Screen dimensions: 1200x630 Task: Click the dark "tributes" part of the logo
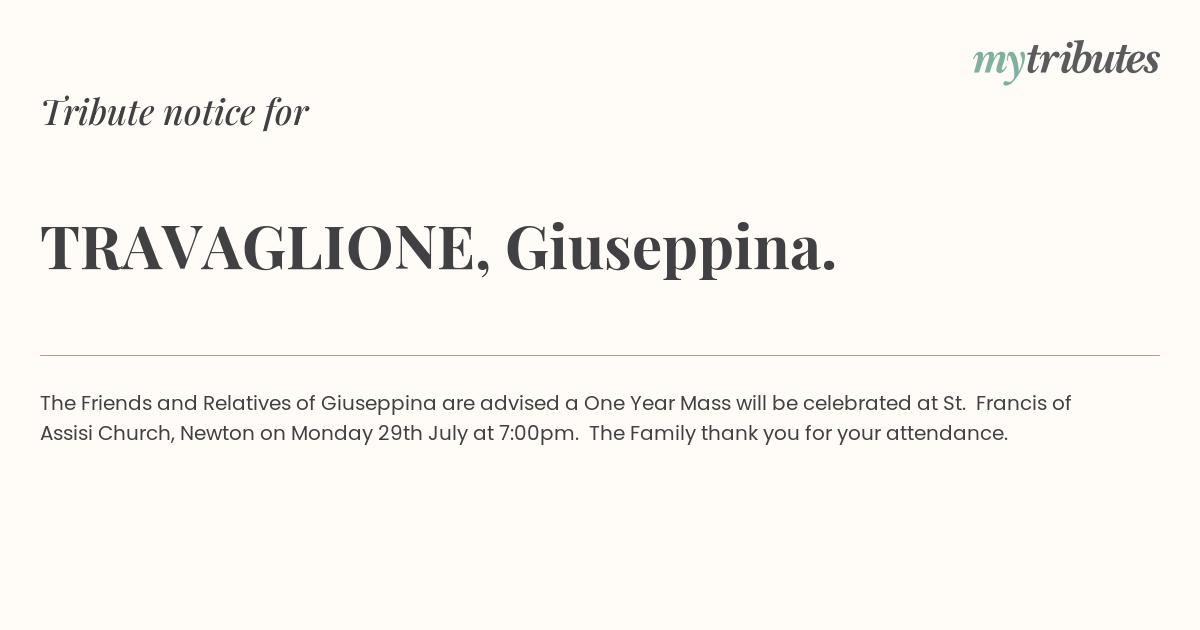pyautogui.click(x=1092, y=59)
